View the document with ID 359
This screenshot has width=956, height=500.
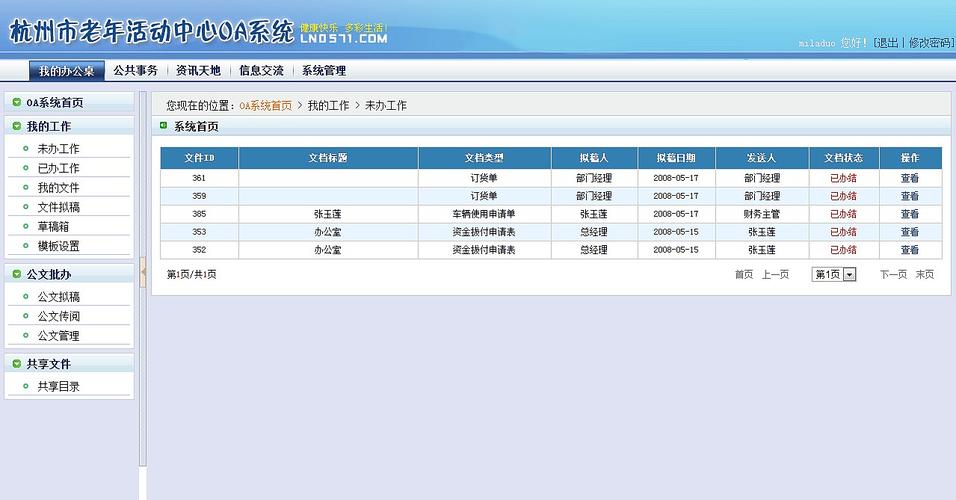click(x=910, y=196)
